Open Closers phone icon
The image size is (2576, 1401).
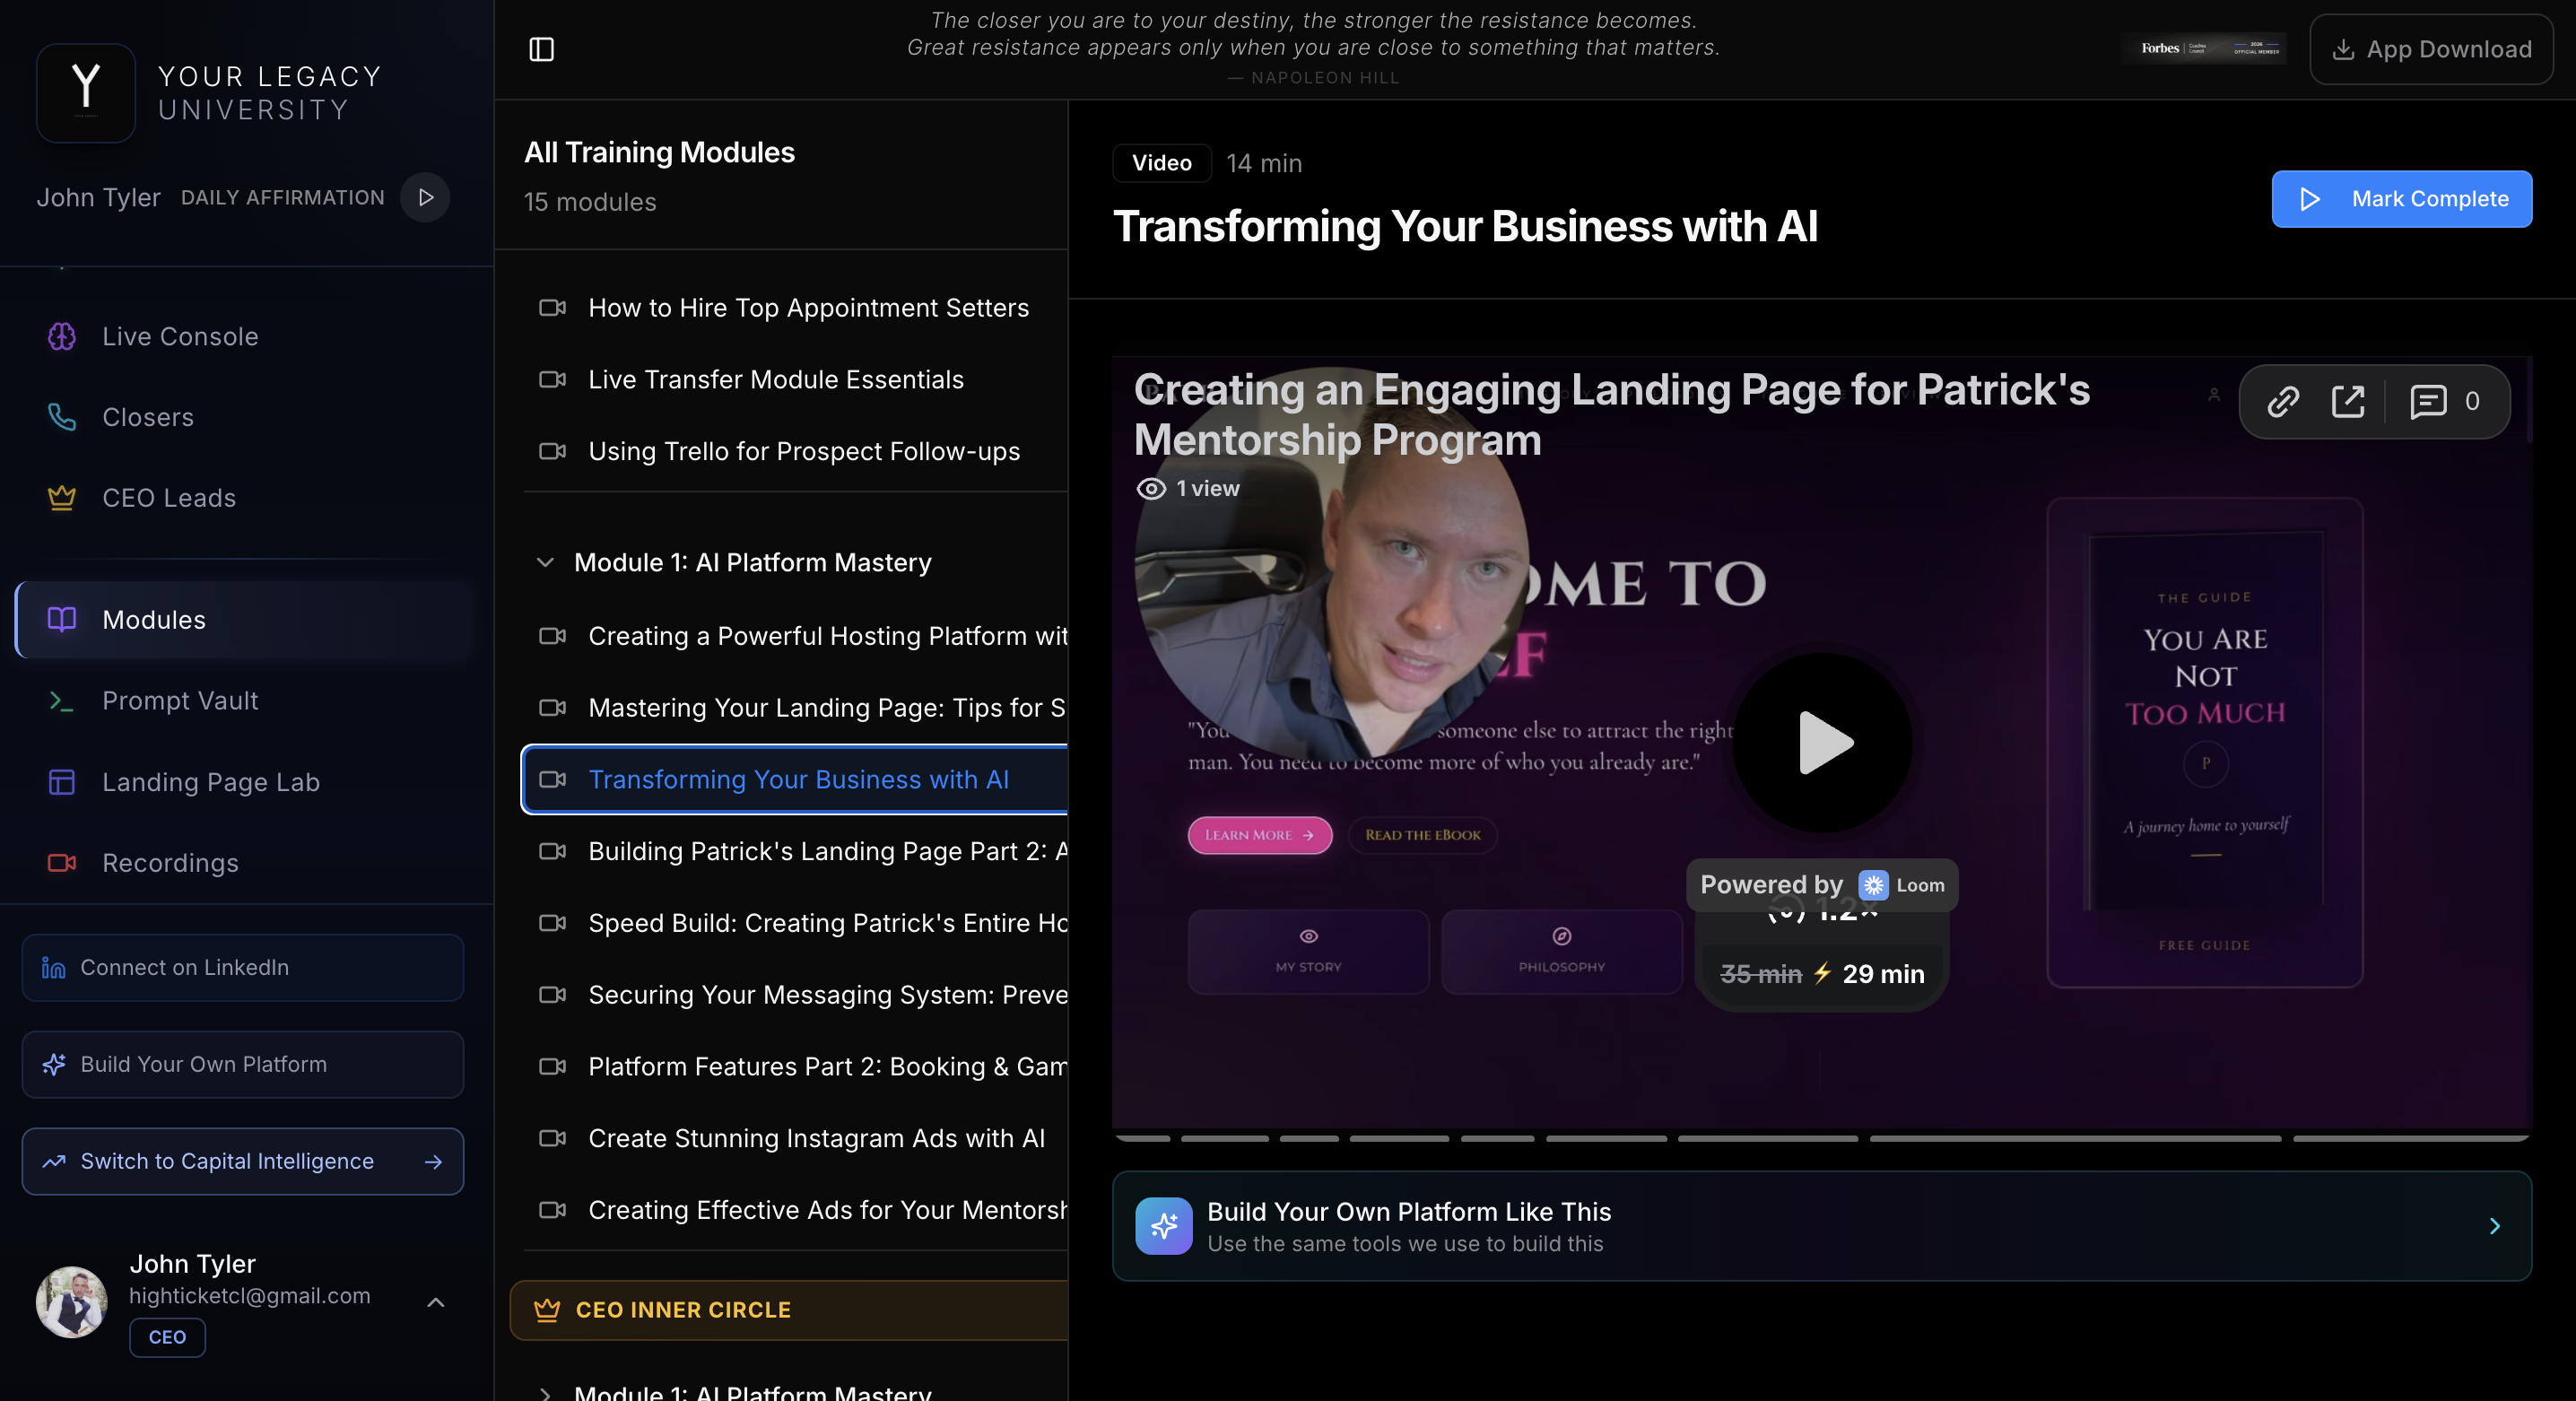(62, 417)
